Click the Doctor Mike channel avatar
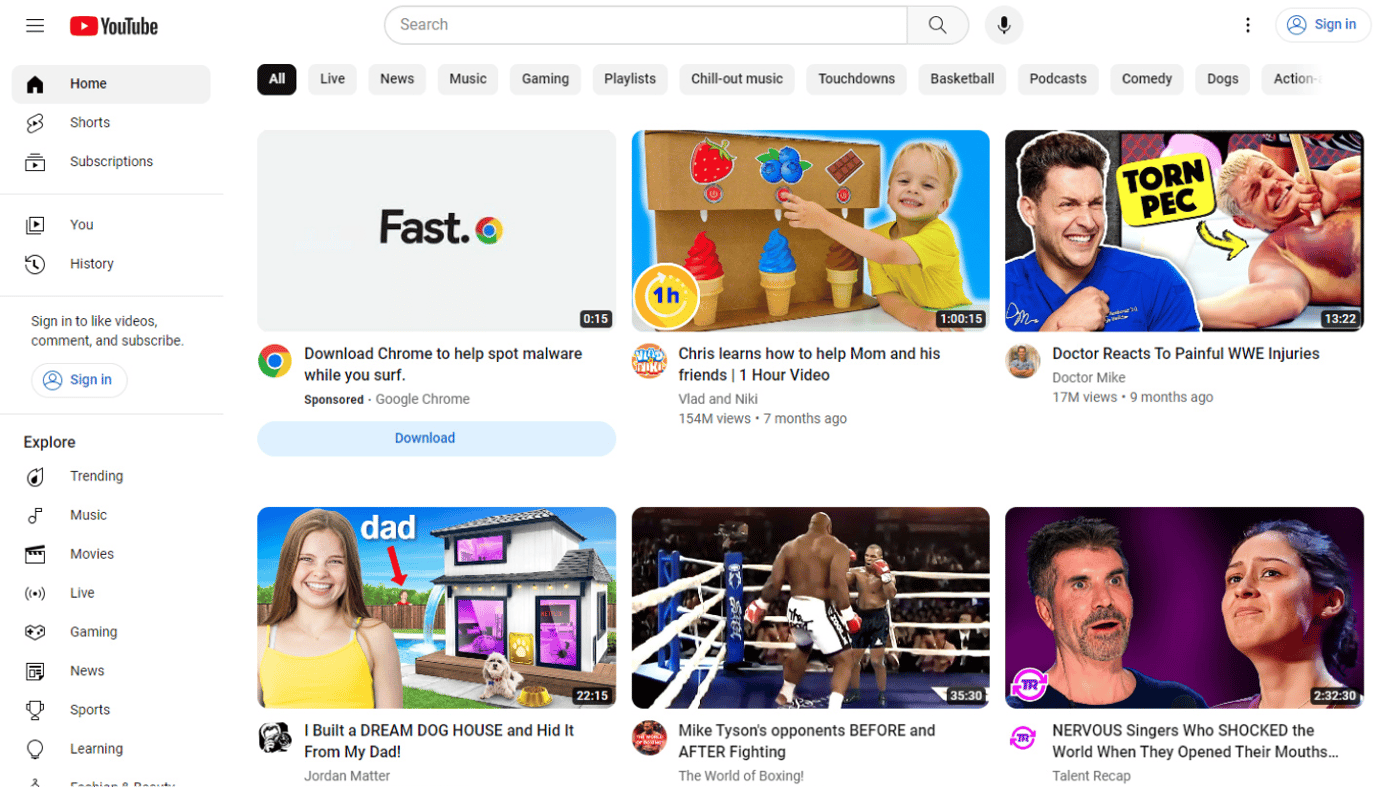This screenshot has height=787, width=1400. (x=1022, y=361)
